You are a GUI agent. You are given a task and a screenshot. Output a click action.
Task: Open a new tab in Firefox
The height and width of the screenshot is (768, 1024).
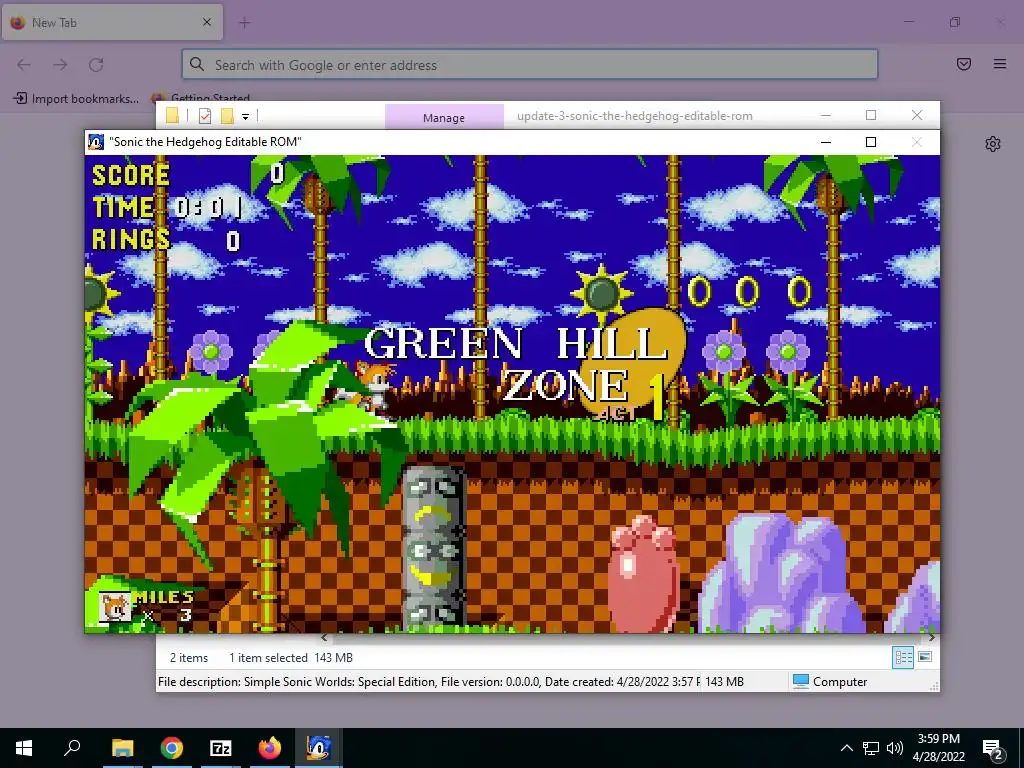[x=245, y=23]
